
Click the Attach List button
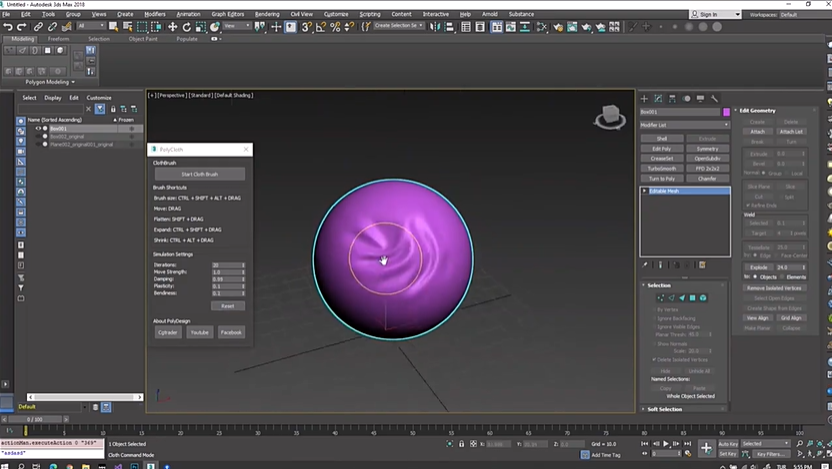click(791, 132)
